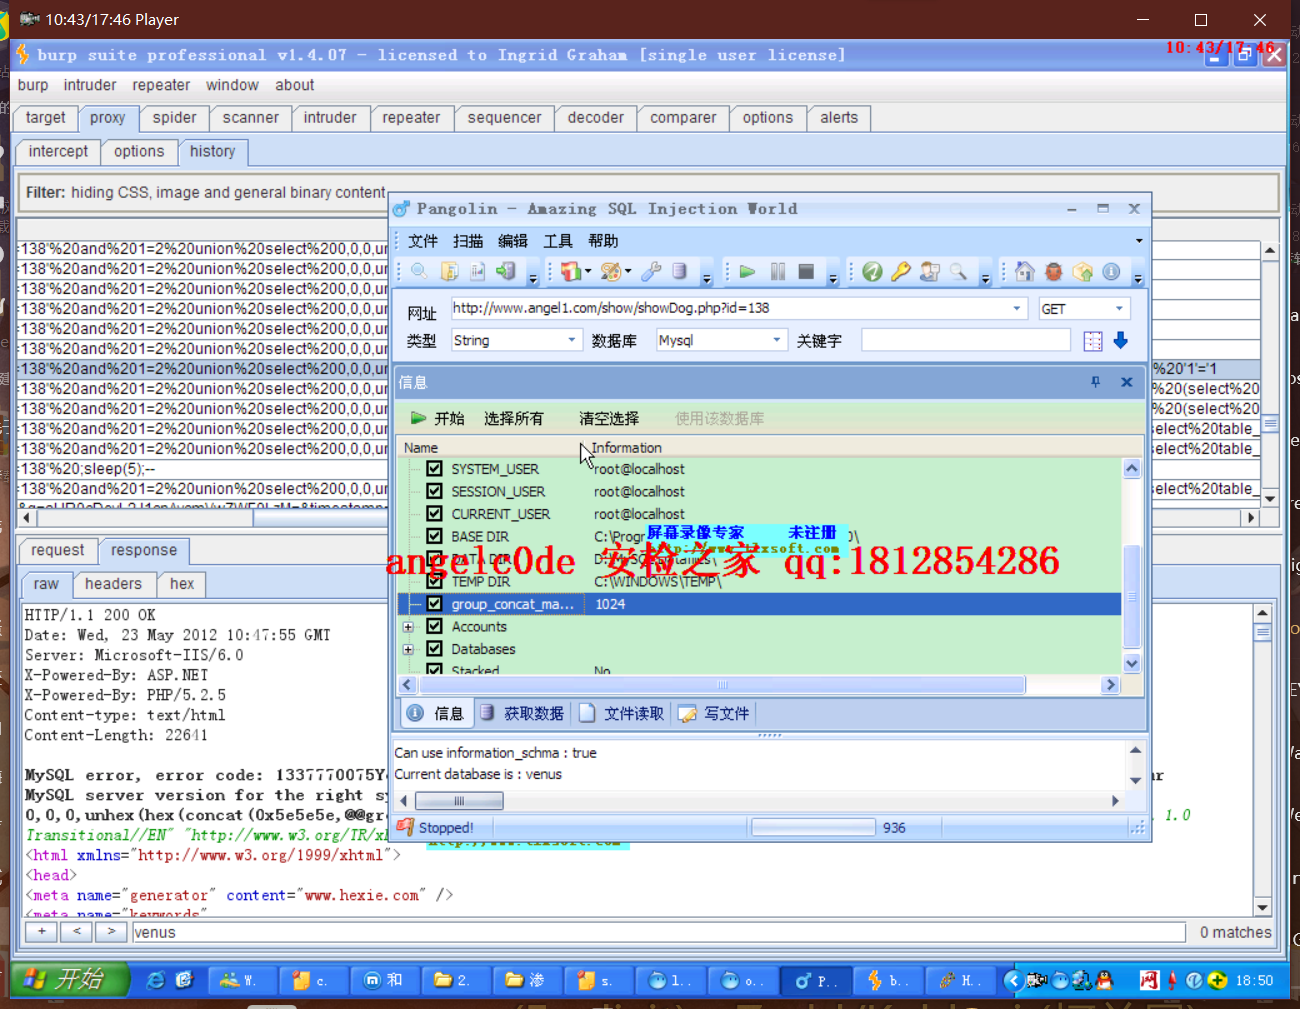
Task: Click the 关键字 keyword input field
Action: pyautogui.click(x=966, y=340)
